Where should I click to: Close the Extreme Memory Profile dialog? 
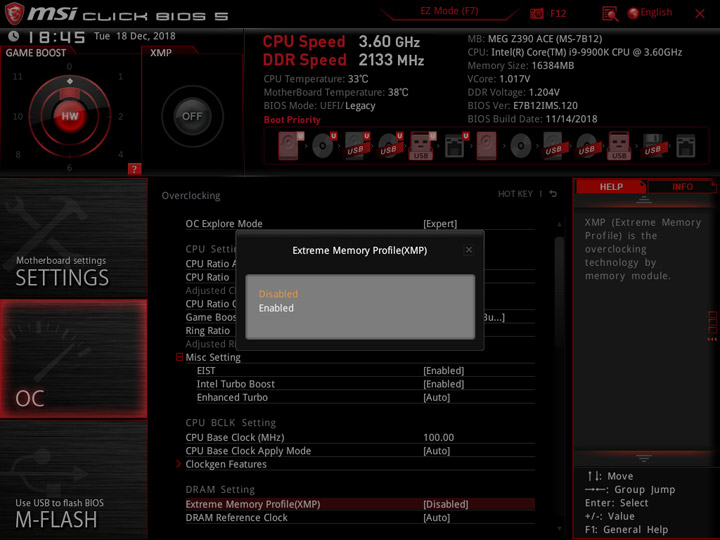(468, 250)
